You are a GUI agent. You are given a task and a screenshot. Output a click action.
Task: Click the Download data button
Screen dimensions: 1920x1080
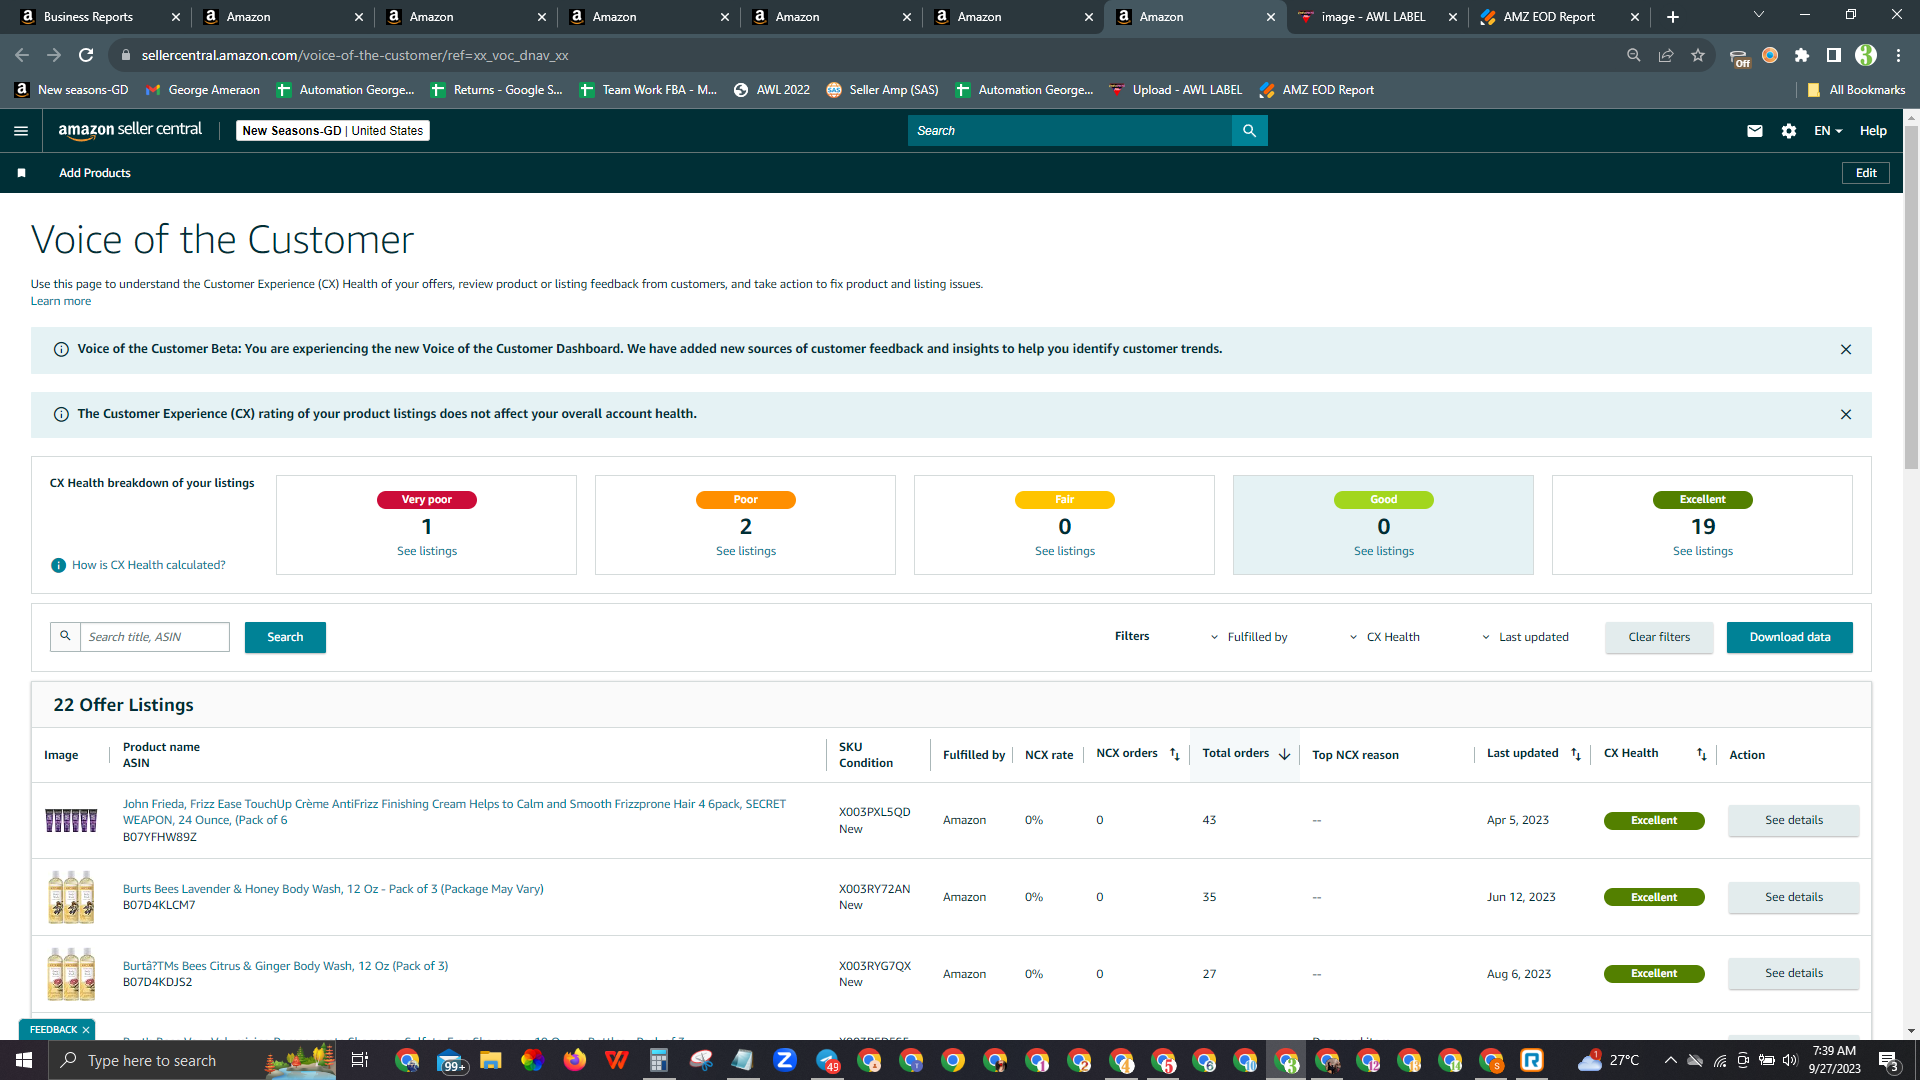[1790, 638]
